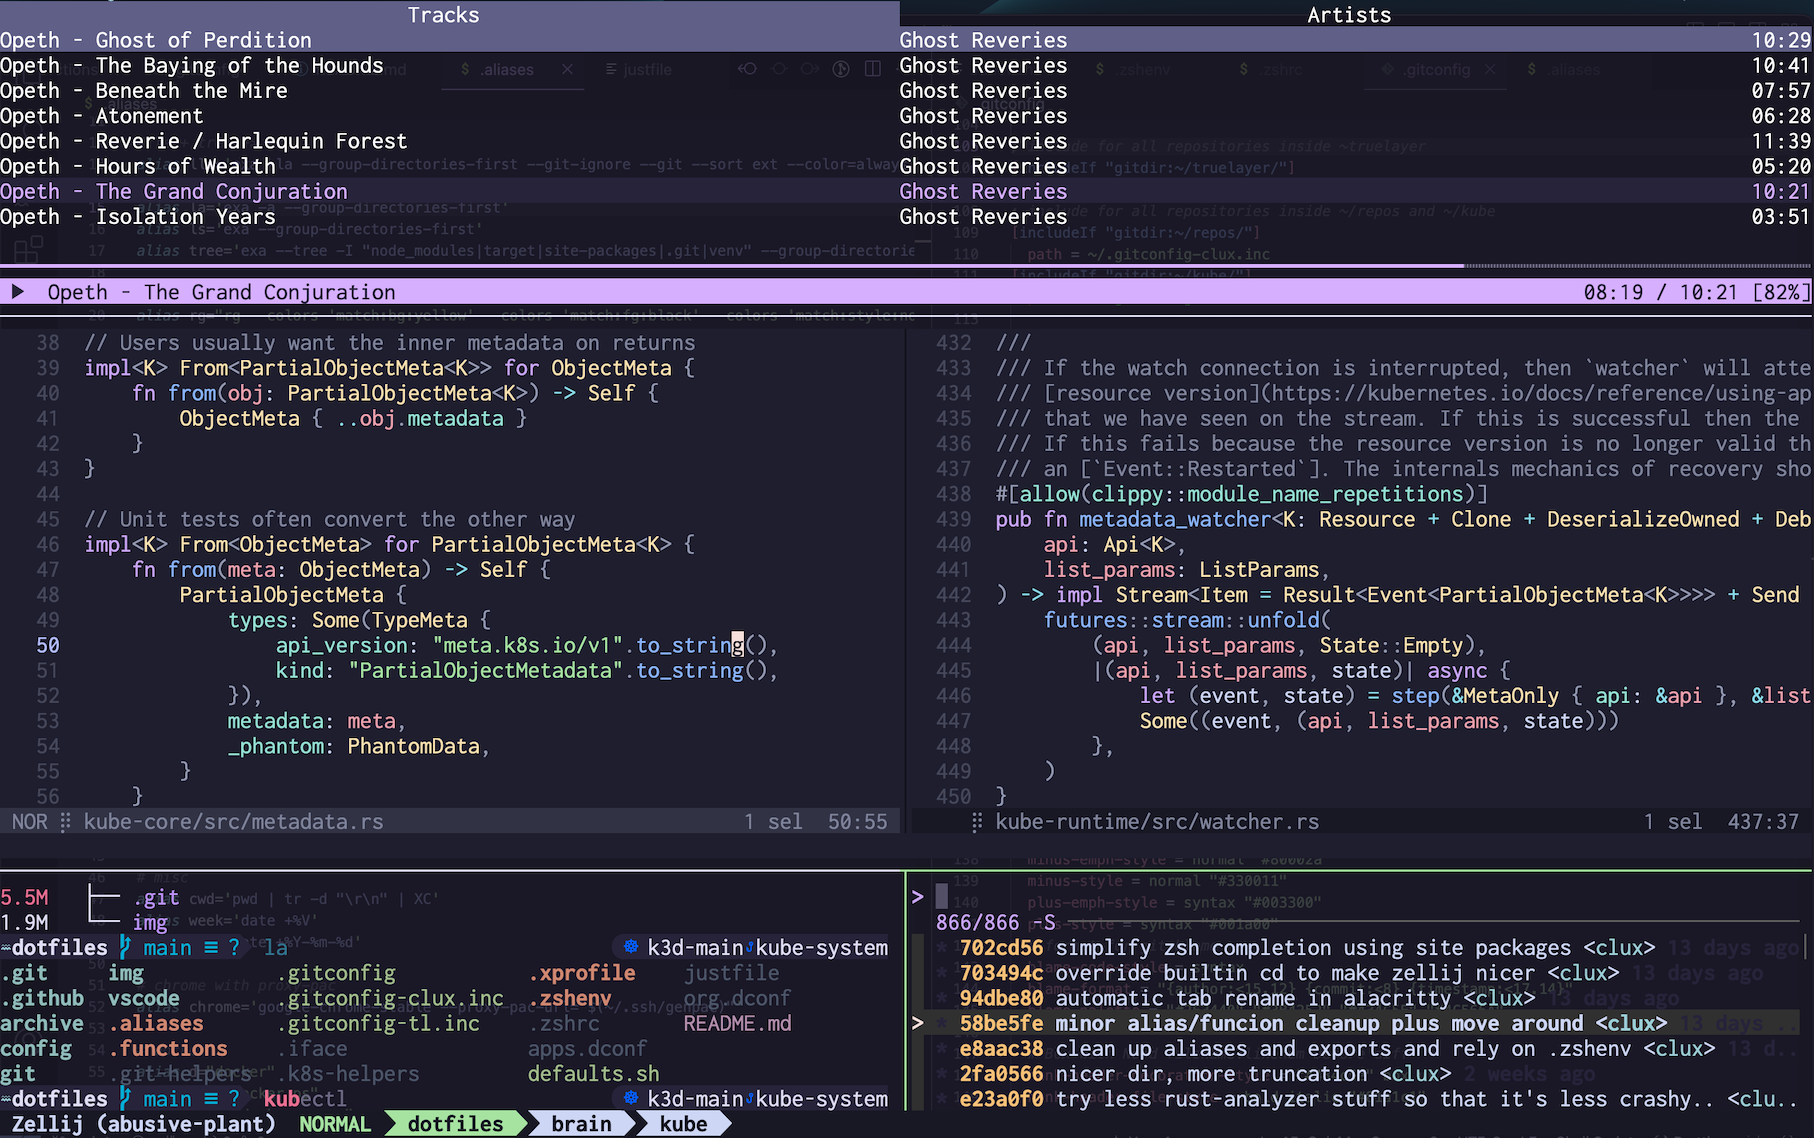This screenshot has height=1138, width=1814.
Task: Select the dotfiles tab in Zellij
Action: point(455,1124)
